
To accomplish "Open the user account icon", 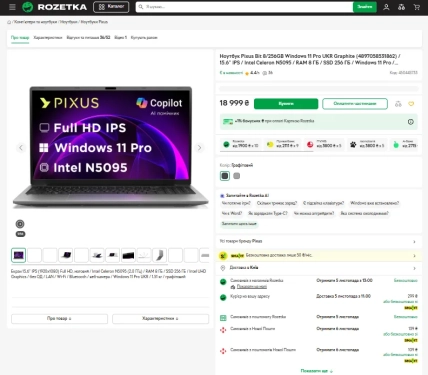I will click(386, 7).
